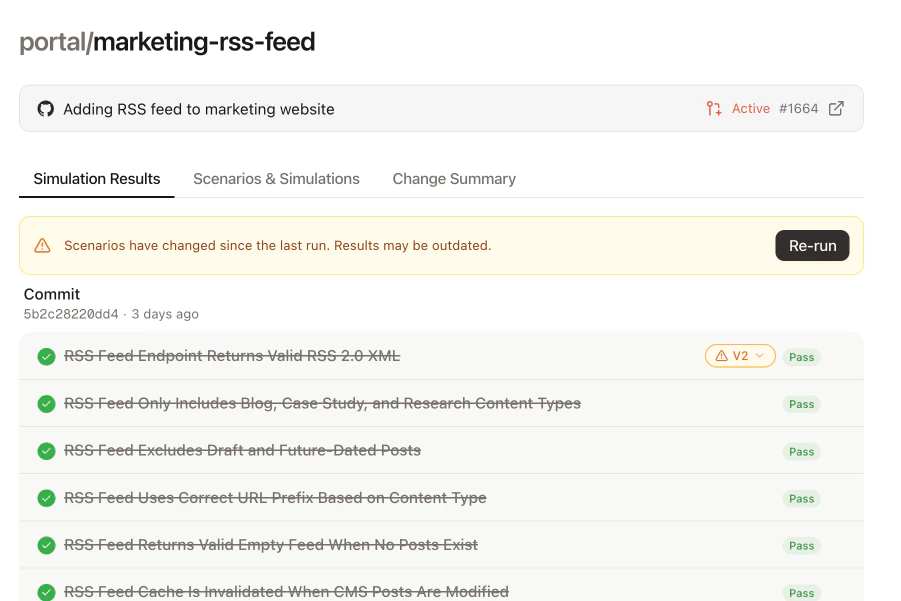
Task: Click green check for Empty Feed scenario
Action: (x=46, y=545)
